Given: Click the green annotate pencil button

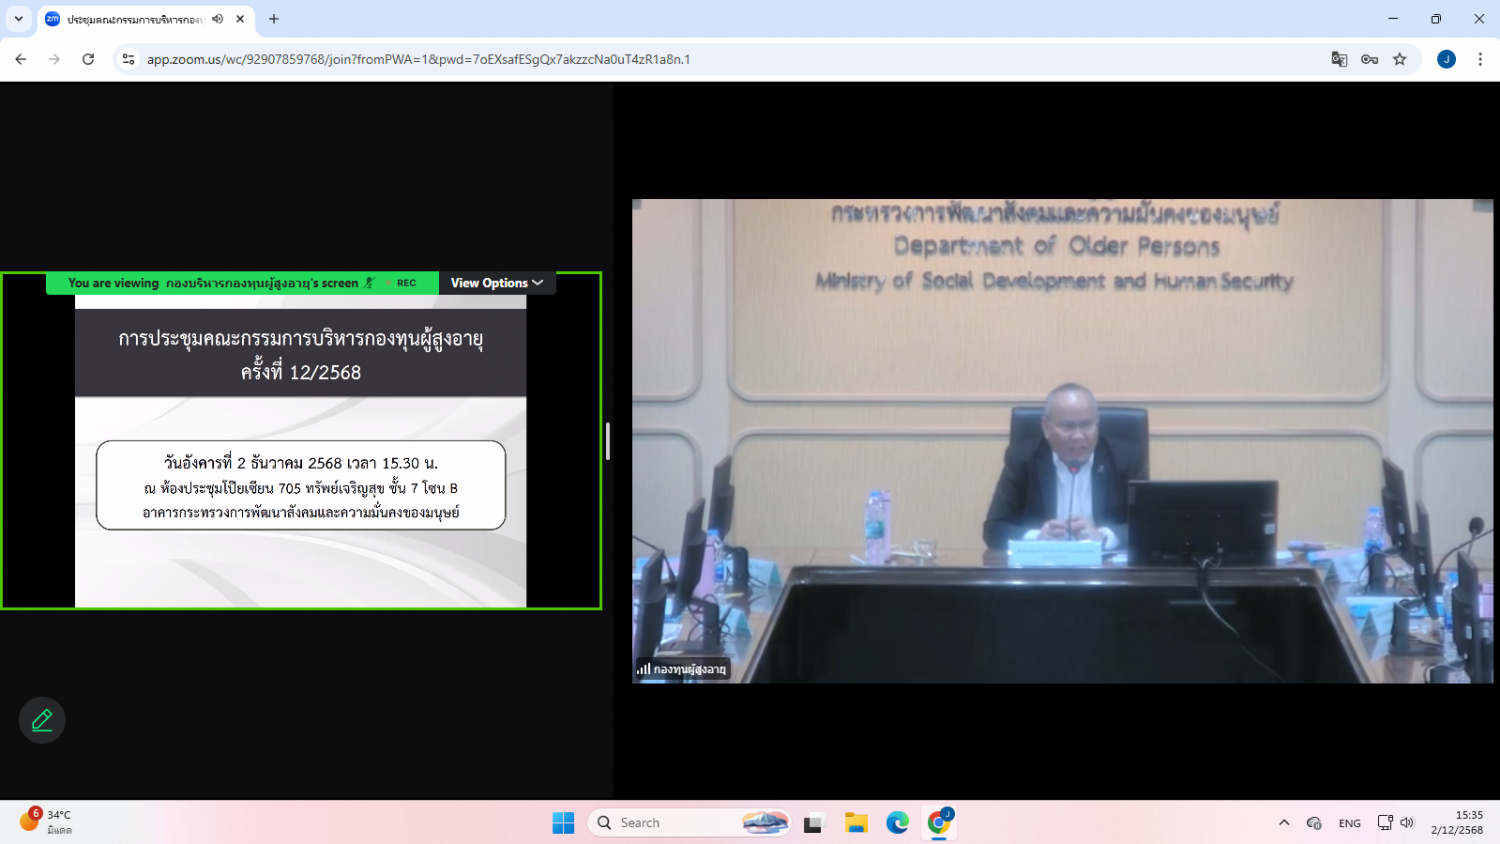Looking at the screenshot, I should 42,720.
